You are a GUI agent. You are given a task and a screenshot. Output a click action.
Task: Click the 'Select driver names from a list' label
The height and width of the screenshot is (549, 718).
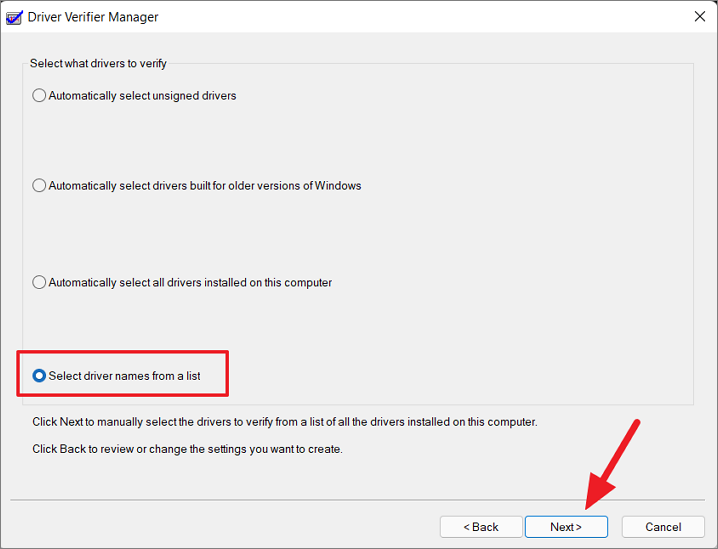pyautogui.click(x=125, y=376)
